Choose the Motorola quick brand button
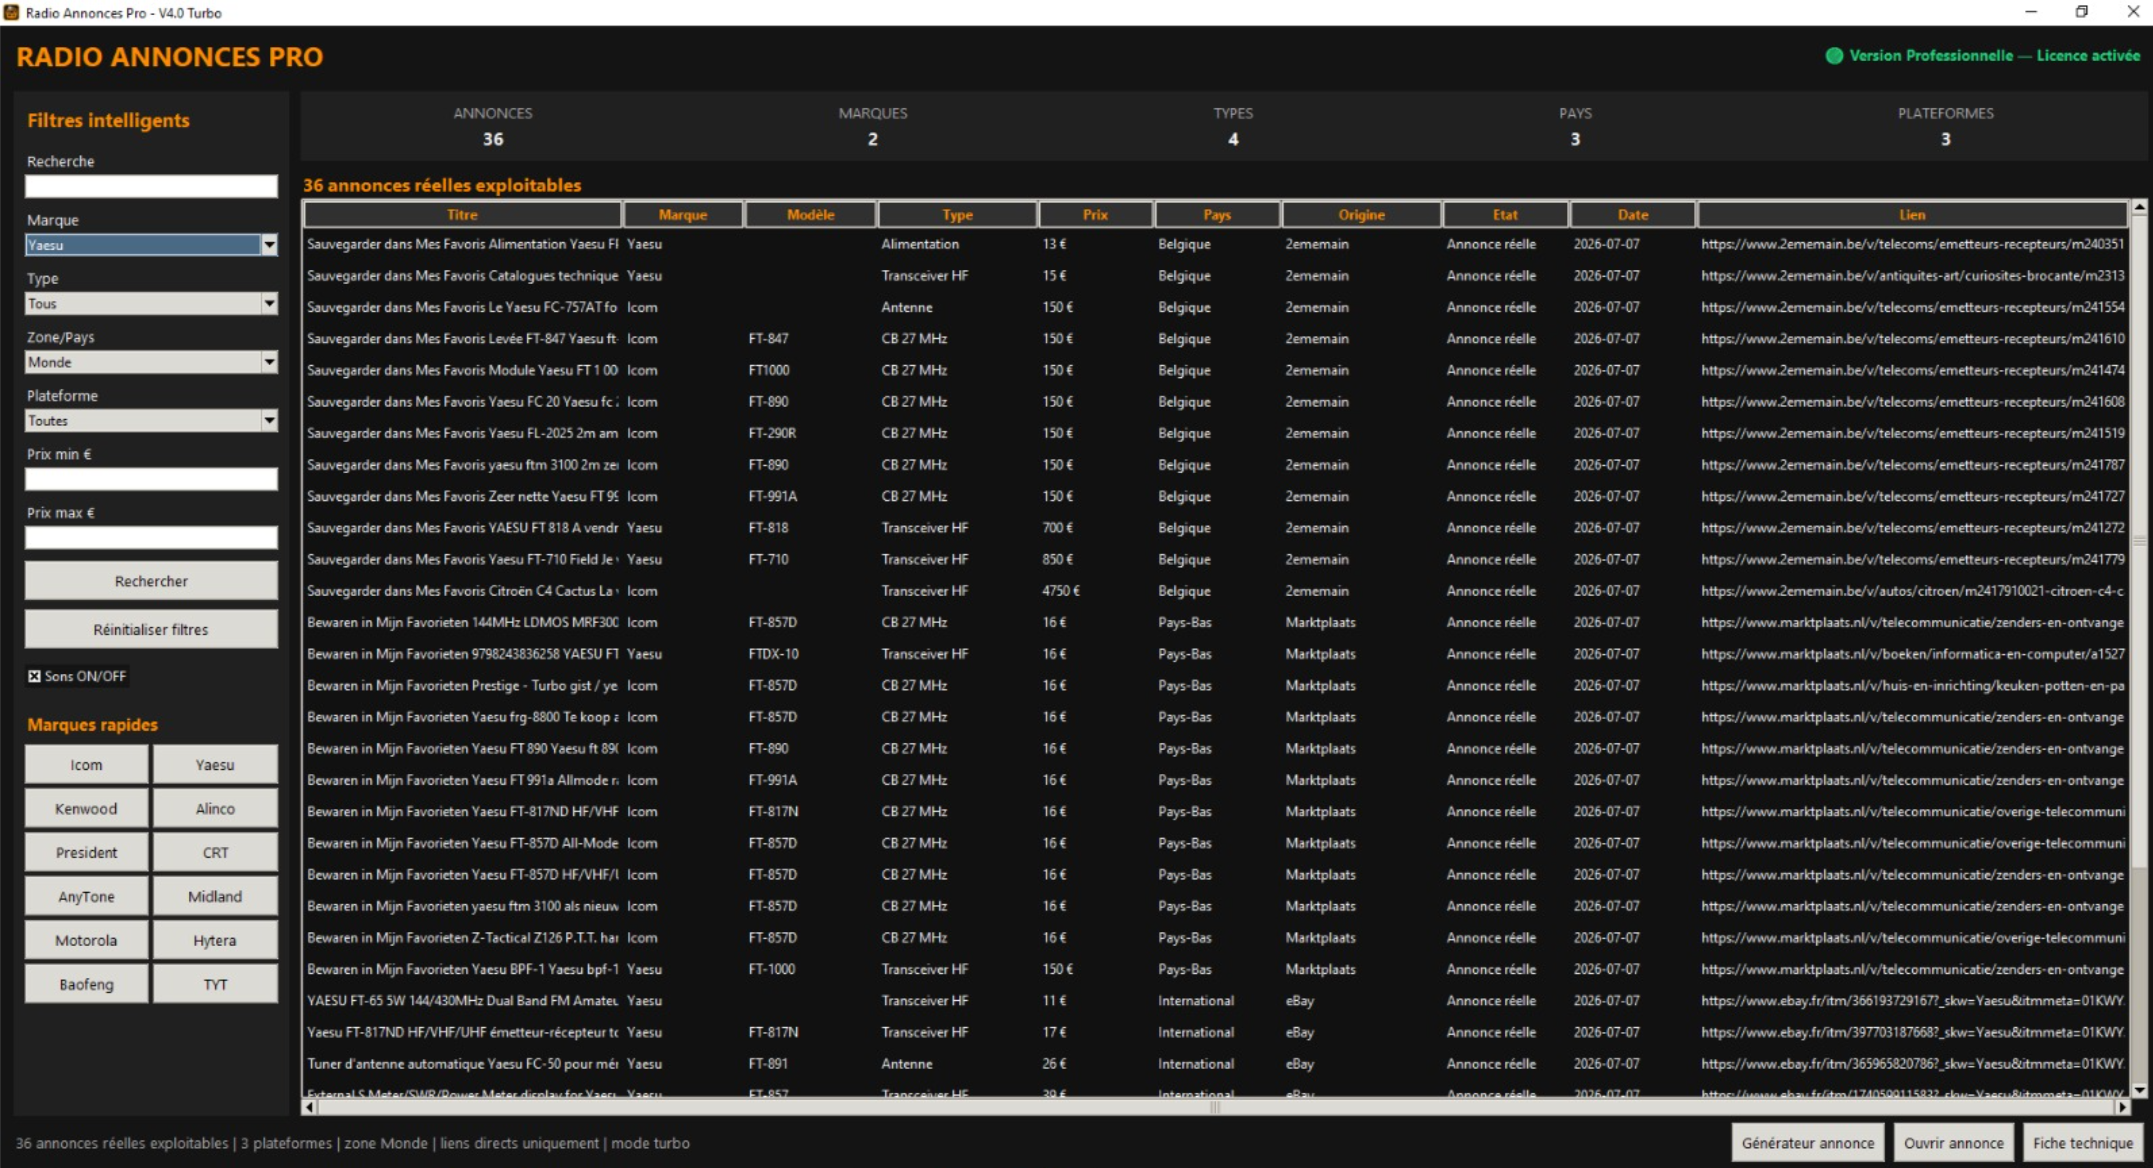This screenshot has height=1168, width=2153. tap(86, 941)
